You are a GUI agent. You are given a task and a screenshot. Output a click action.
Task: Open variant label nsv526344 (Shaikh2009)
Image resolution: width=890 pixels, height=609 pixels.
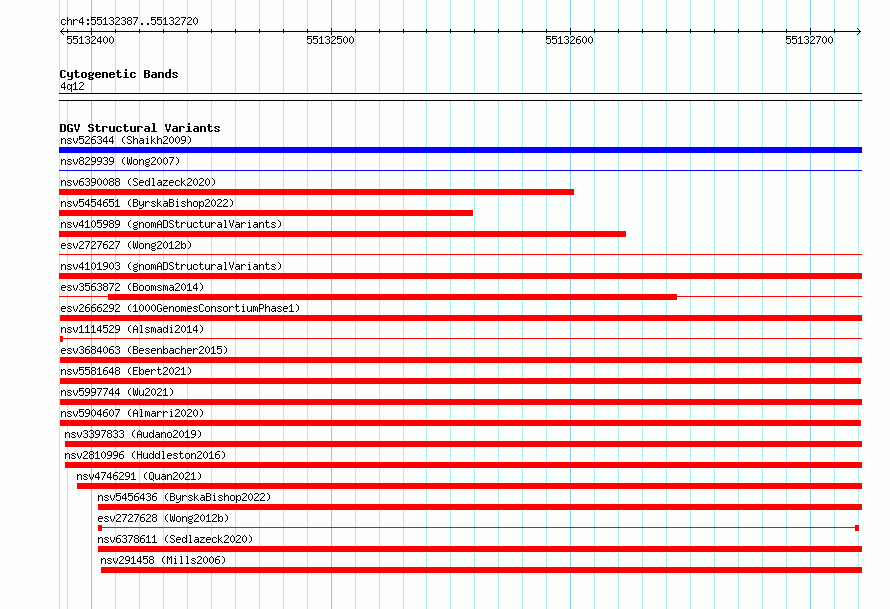[x=126, y=140]
